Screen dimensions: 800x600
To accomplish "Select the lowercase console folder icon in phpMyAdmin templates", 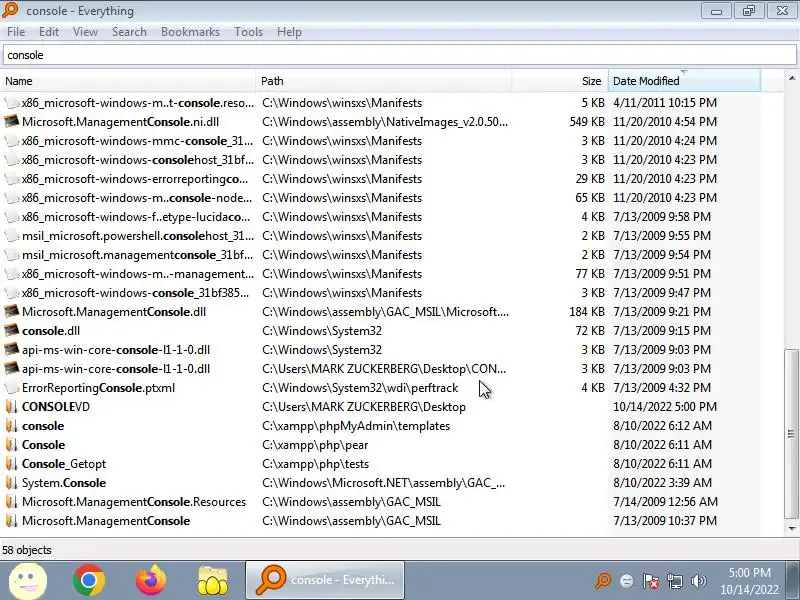I will coord(12,426).
